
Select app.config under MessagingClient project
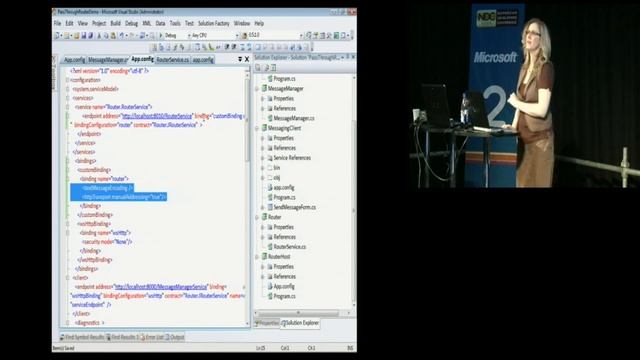click(284, 188)
